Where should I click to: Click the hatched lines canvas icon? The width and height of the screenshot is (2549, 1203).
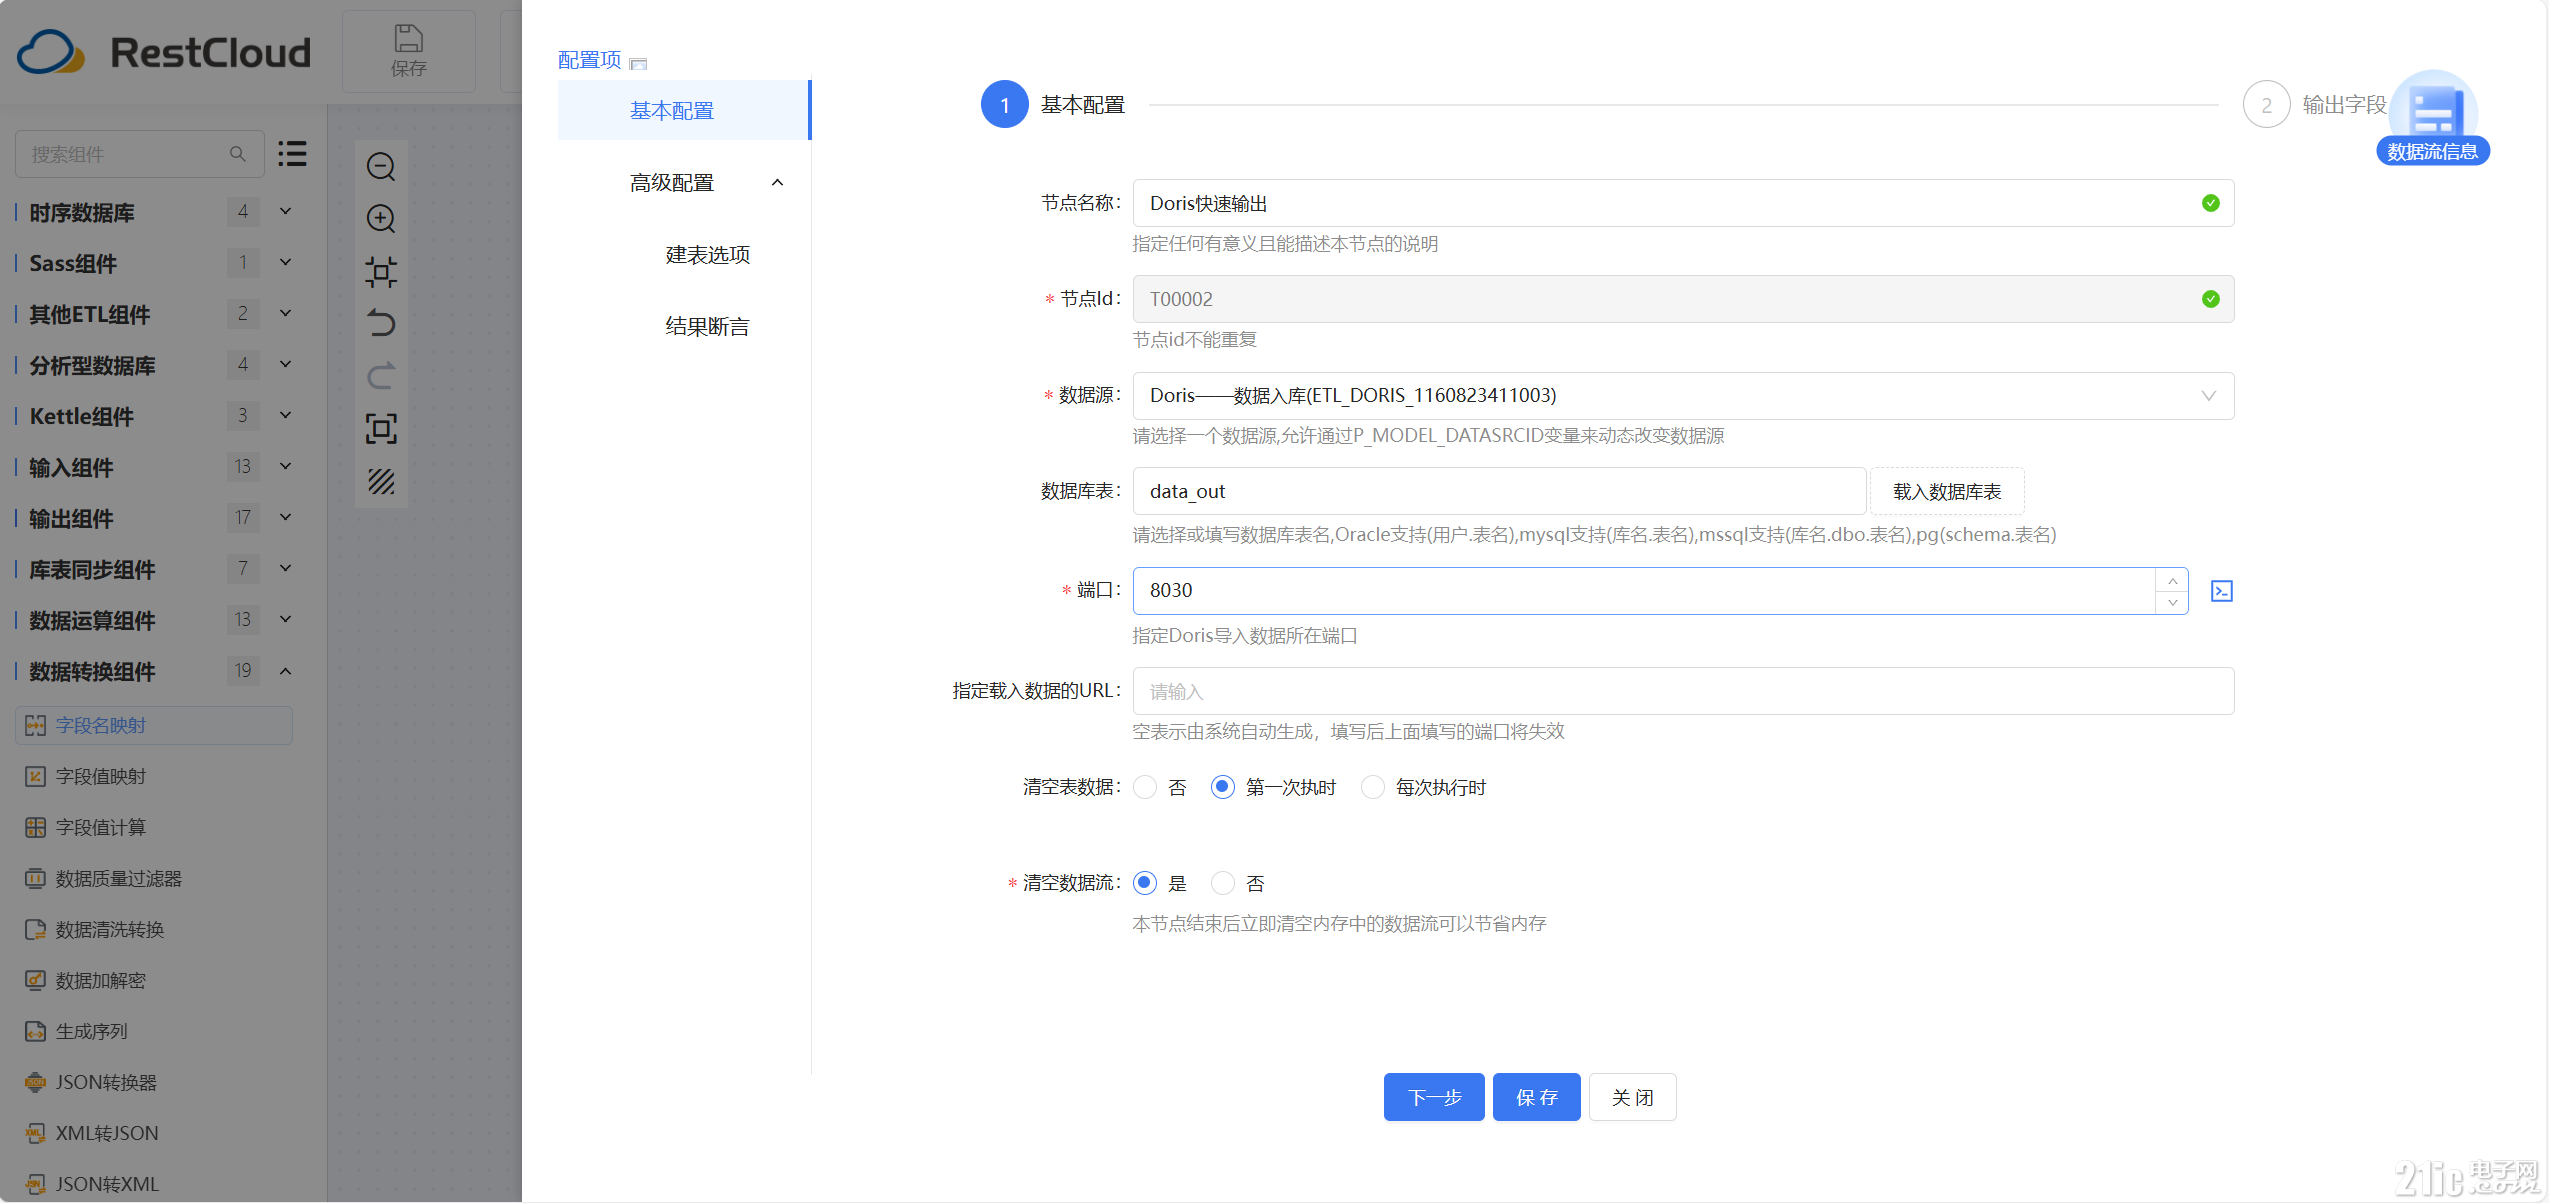(381, 481)
